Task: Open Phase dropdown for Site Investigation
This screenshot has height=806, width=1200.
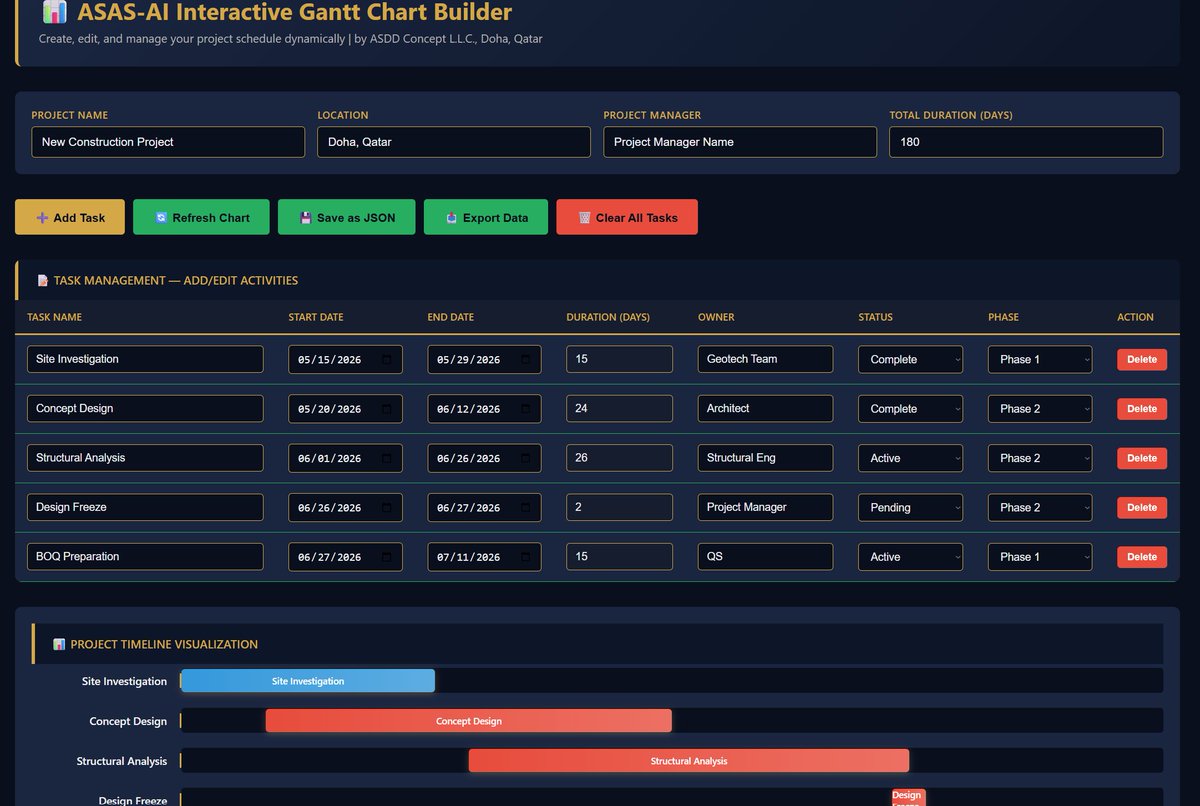Action: [1040, 359]
